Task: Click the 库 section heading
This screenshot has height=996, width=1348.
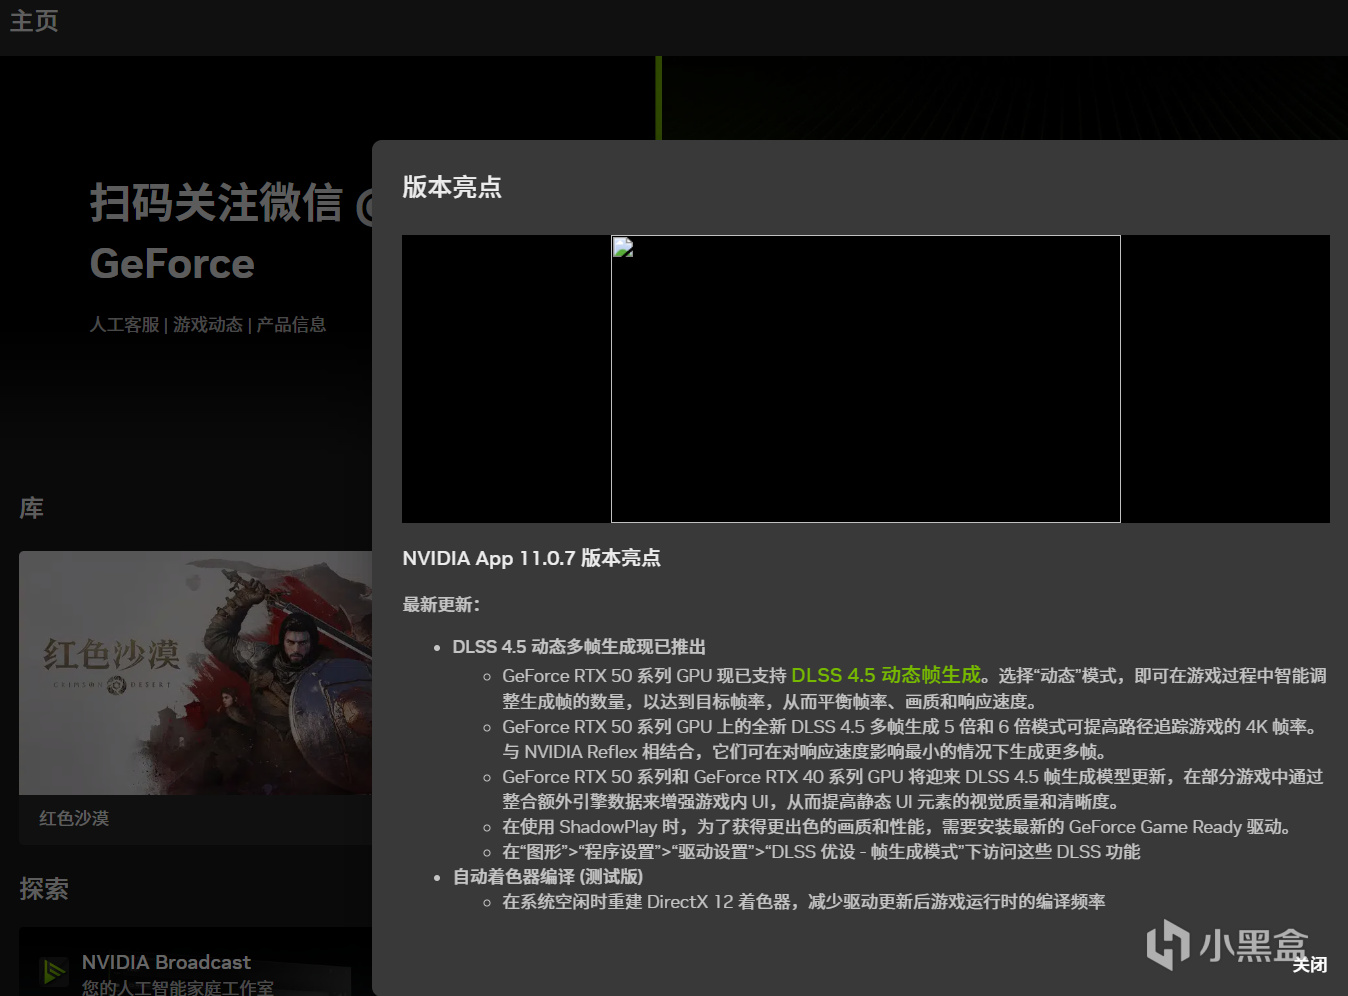Action: pyautogui.click(x=31, y=508)
